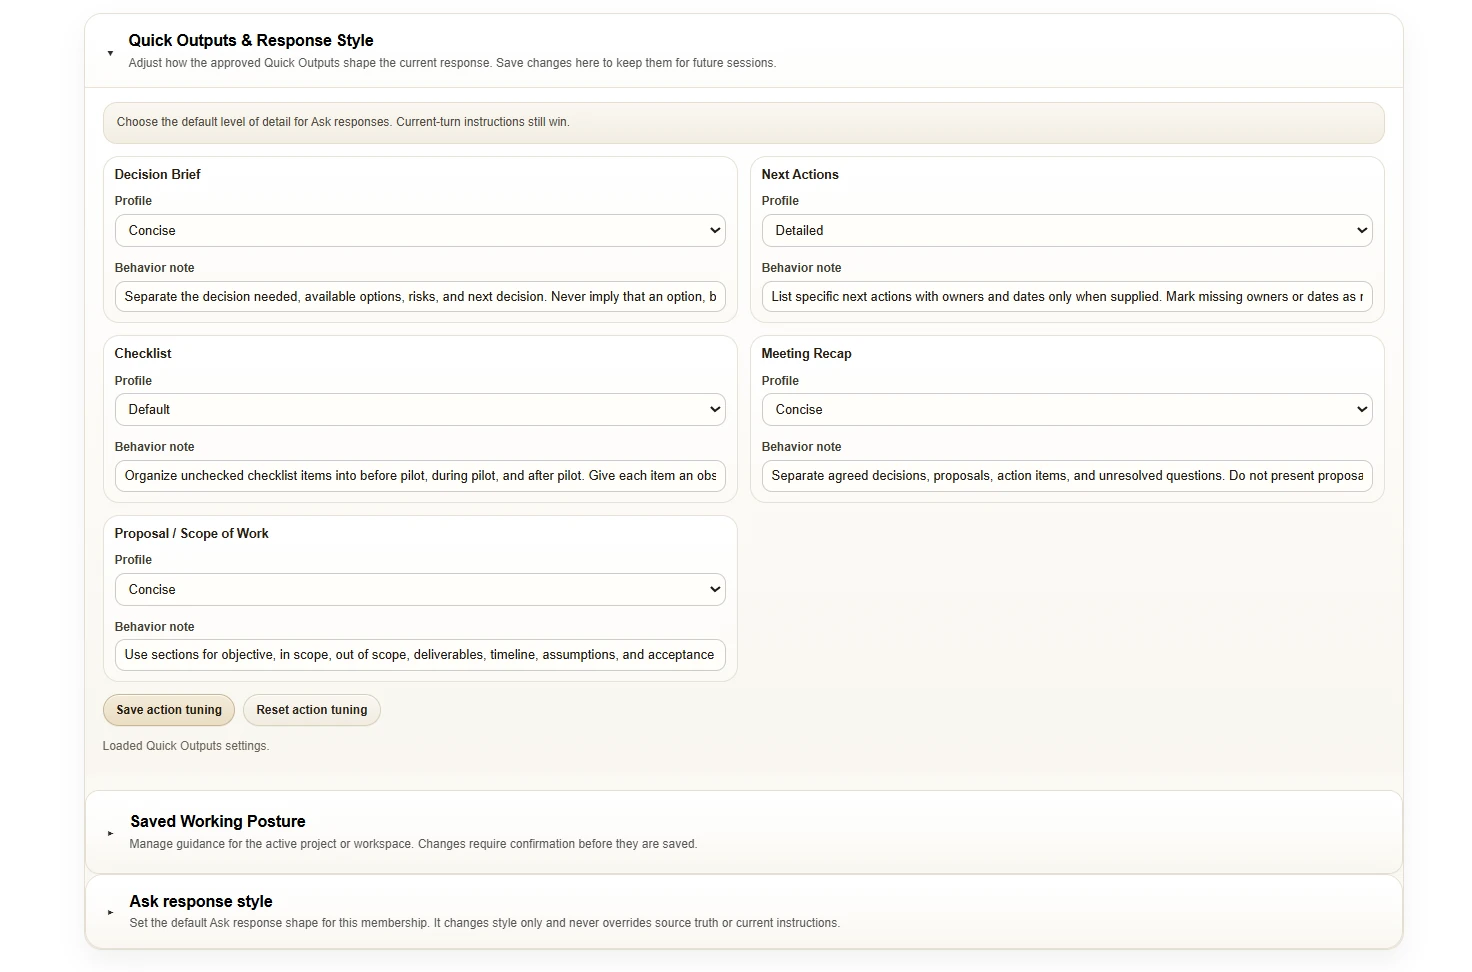Expand the Ask response style section
1472x972 pixels.
(x=110, y=912)
